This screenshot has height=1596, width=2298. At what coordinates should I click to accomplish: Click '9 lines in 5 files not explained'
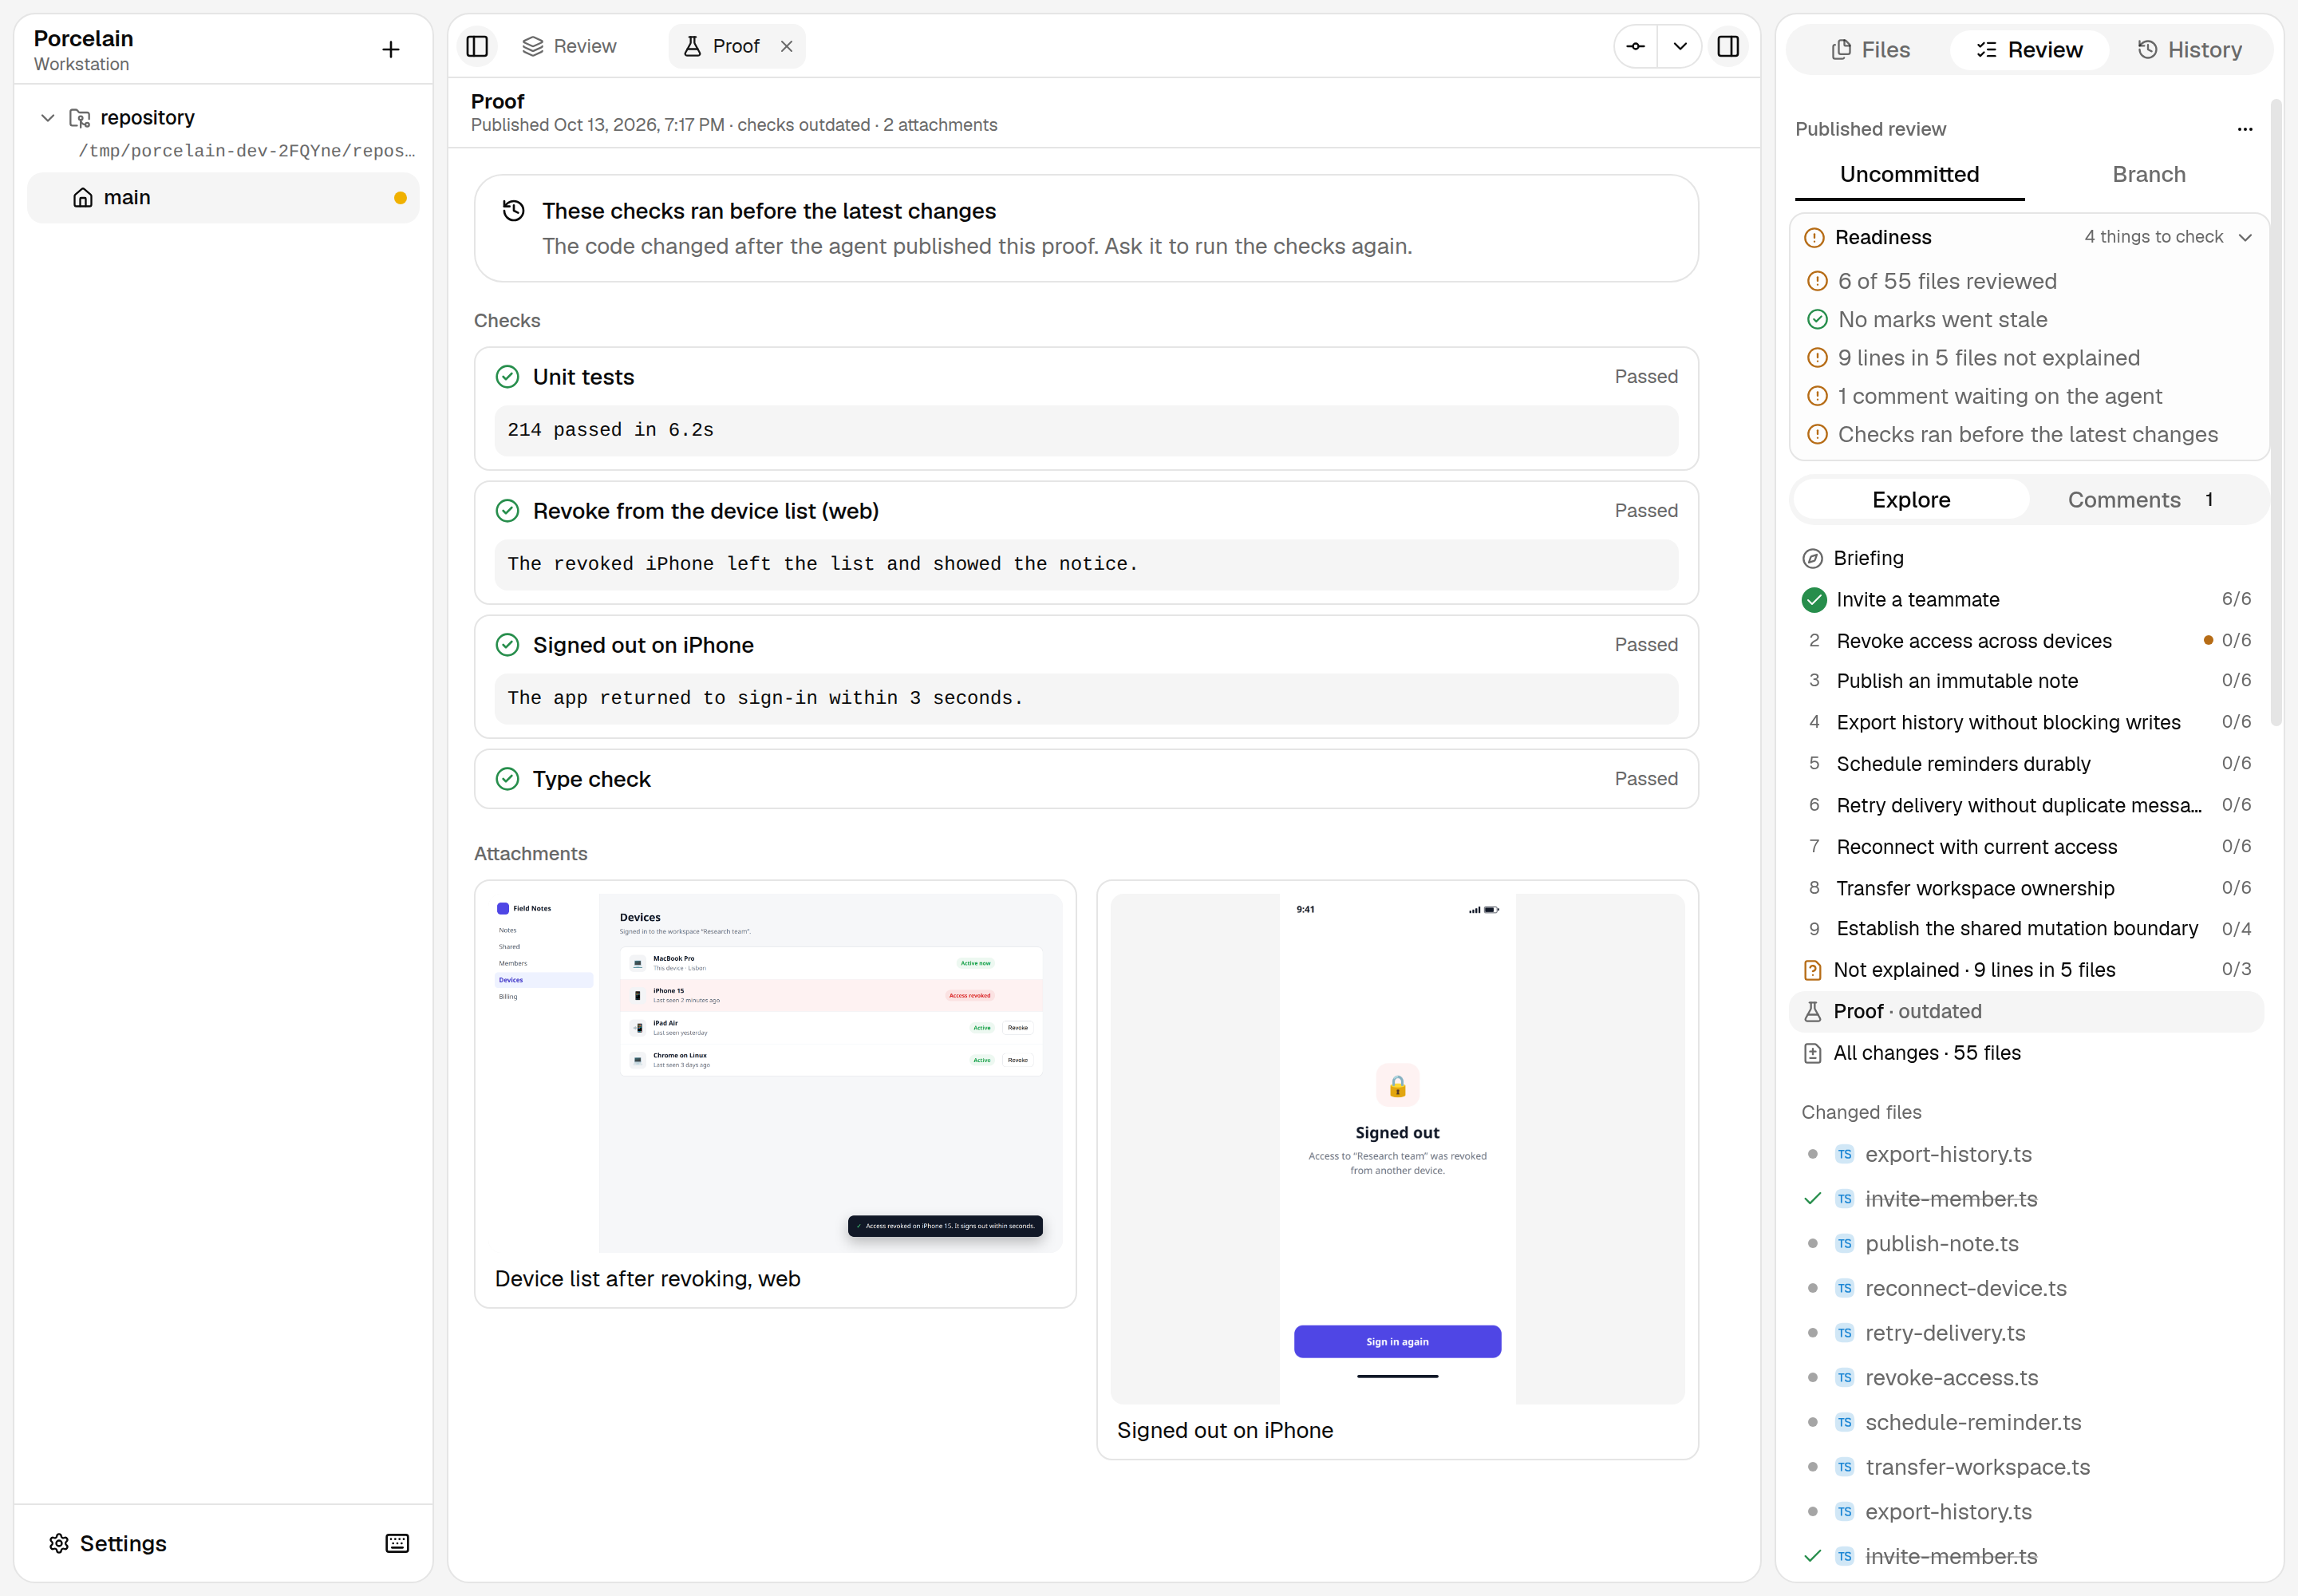[1988, 358]
